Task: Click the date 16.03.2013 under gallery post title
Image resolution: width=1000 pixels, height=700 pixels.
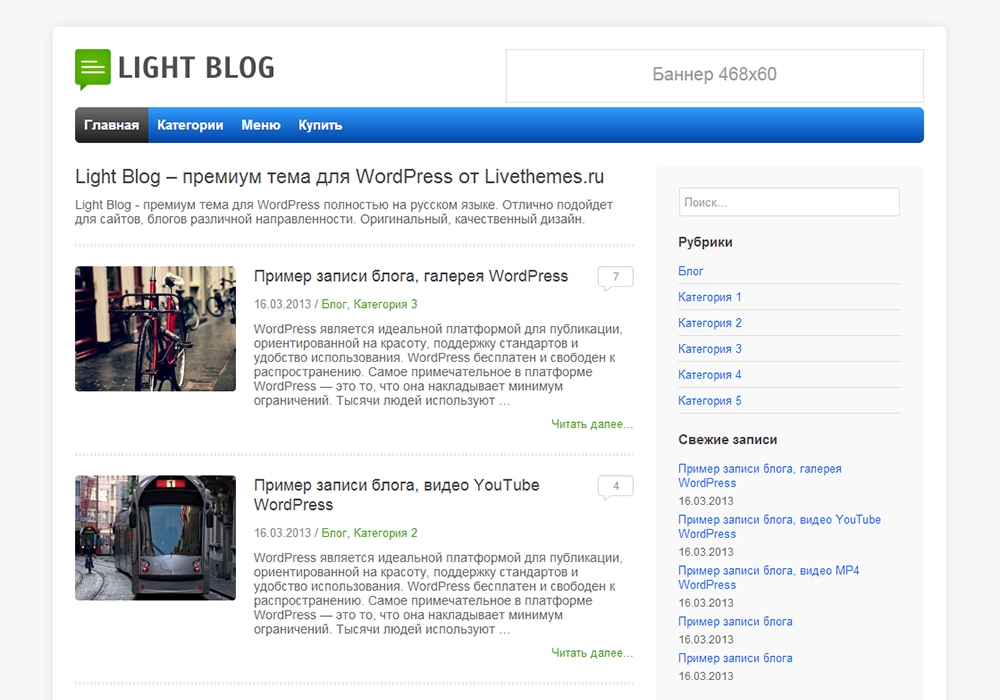Action: pos(283,304)
